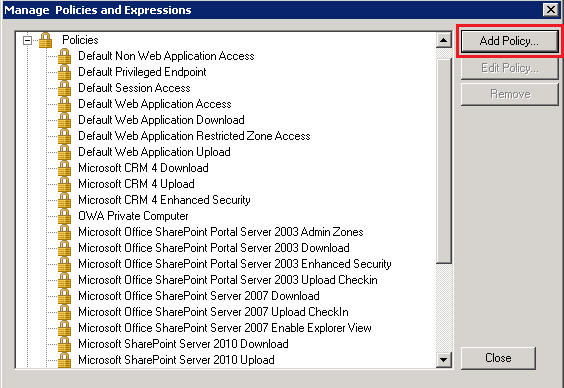Click the vertical scrollbar thumb
Image resolution: width=564 pixels, height=388 pixels.
pos(444,161)
